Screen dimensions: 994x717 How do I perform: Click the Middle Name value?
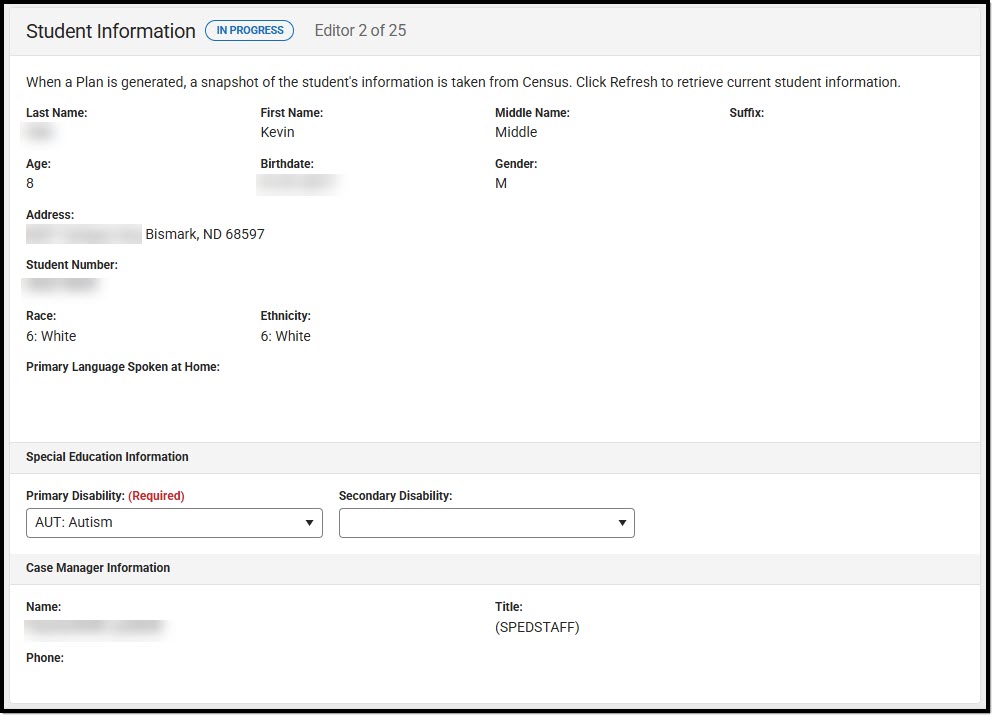(x=516, y=131)
